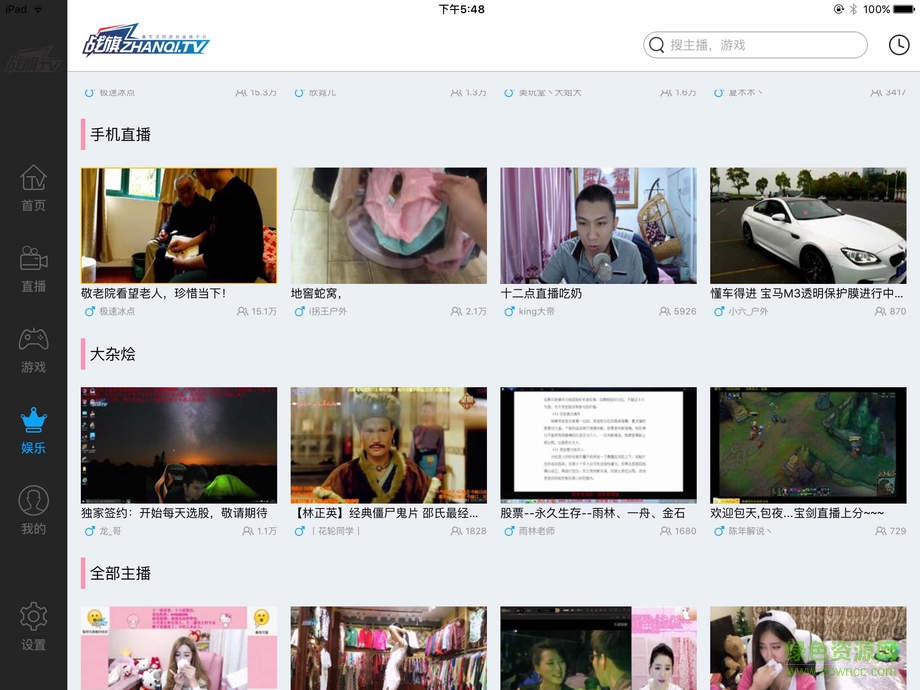
Task: Open the 股票--永久生存 stock stream
Action: coord(598,447)
